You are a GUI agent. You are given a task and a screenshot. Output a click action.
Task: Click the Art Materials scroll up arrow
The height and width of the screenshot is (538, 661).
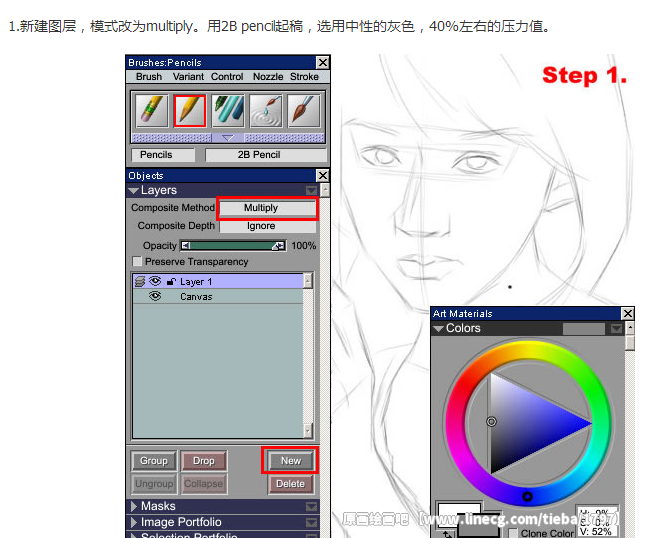coord(630,328)
